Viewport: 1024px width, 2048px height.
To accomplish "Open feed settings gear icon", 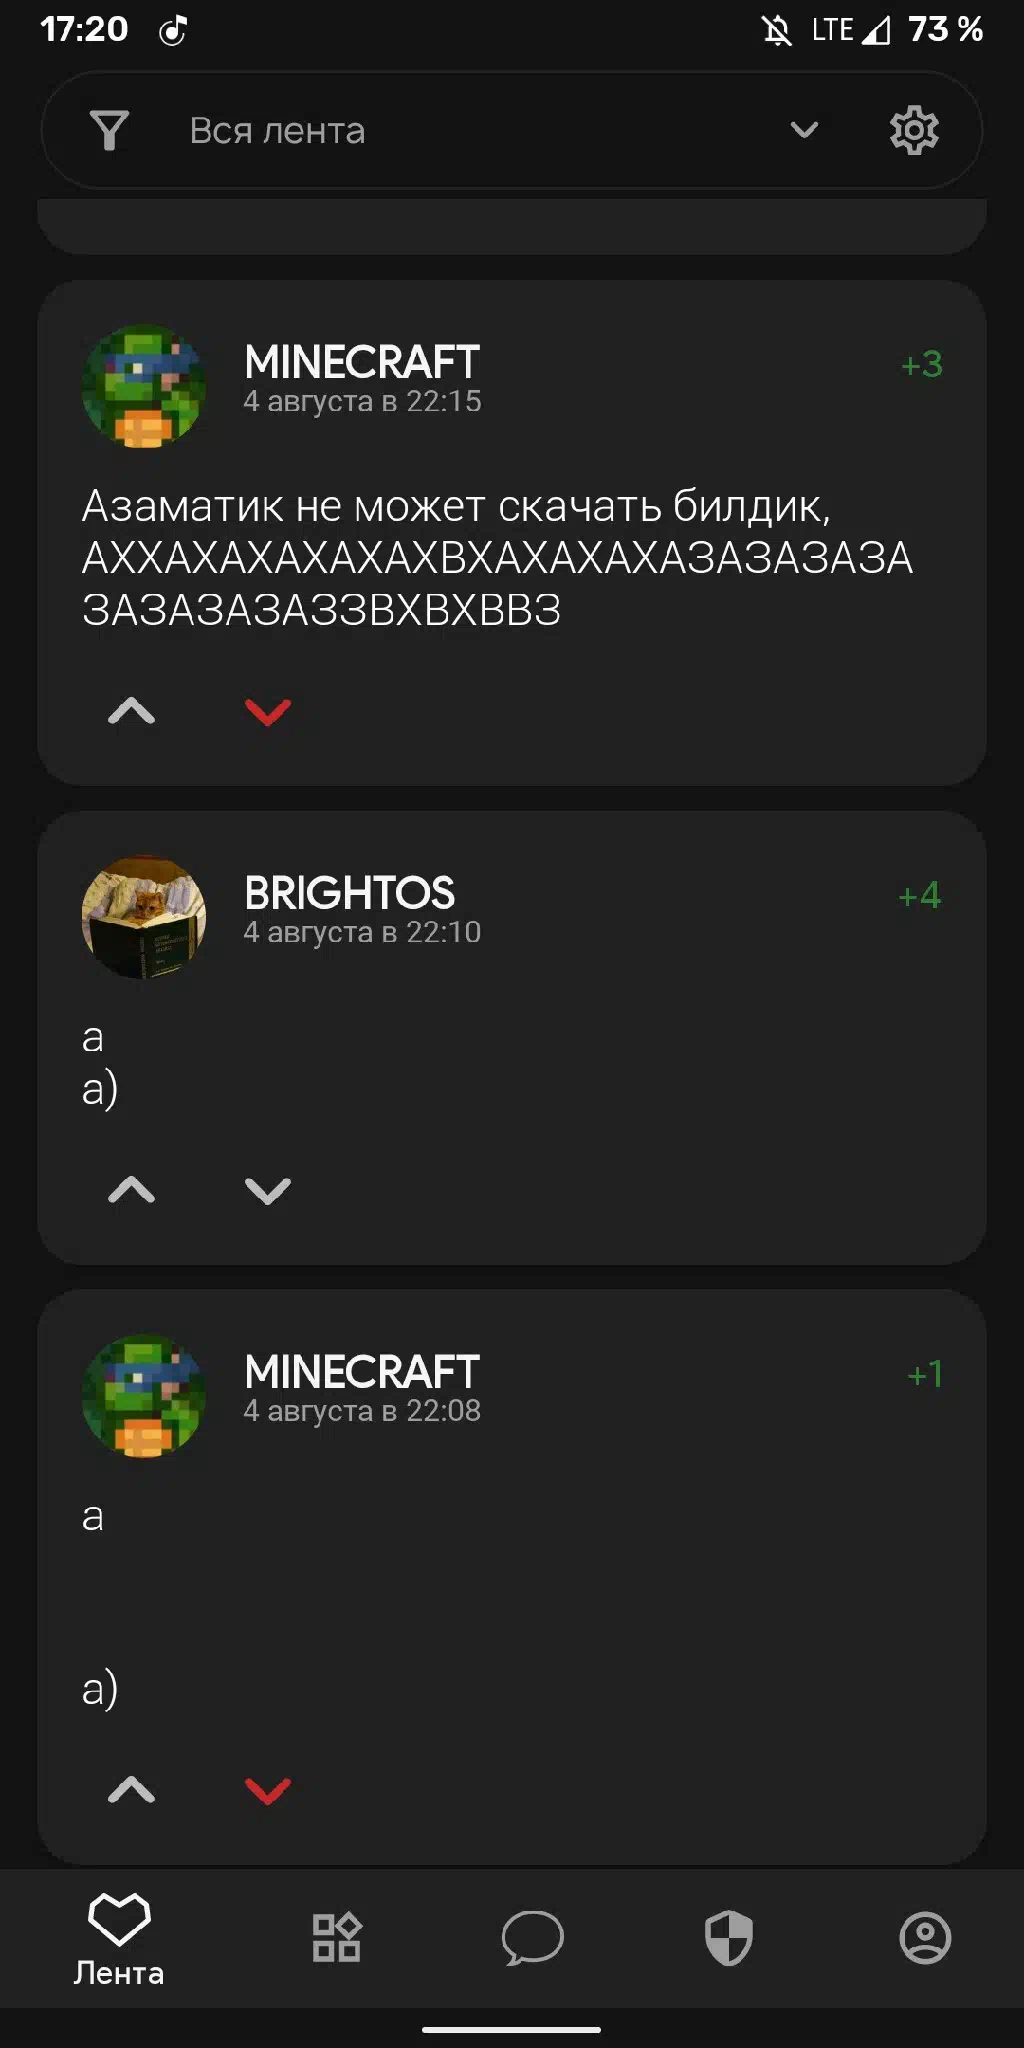I will tap(914, 130).
